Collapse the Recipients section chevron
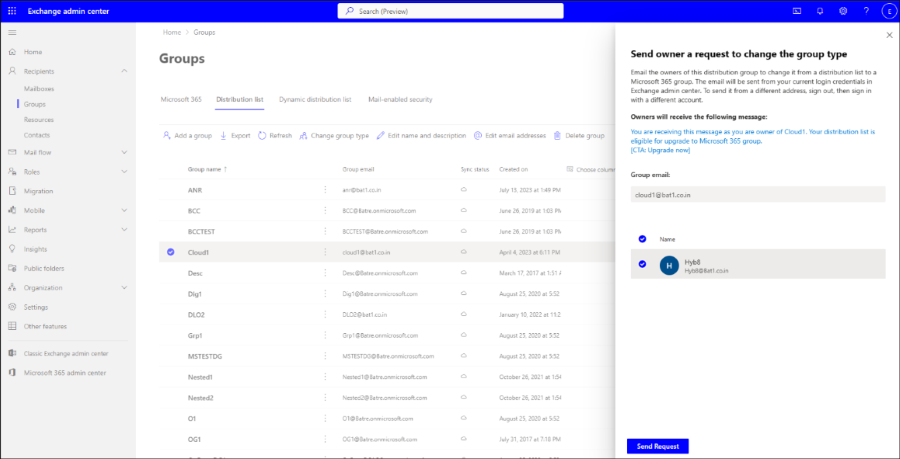 (125, 71)
